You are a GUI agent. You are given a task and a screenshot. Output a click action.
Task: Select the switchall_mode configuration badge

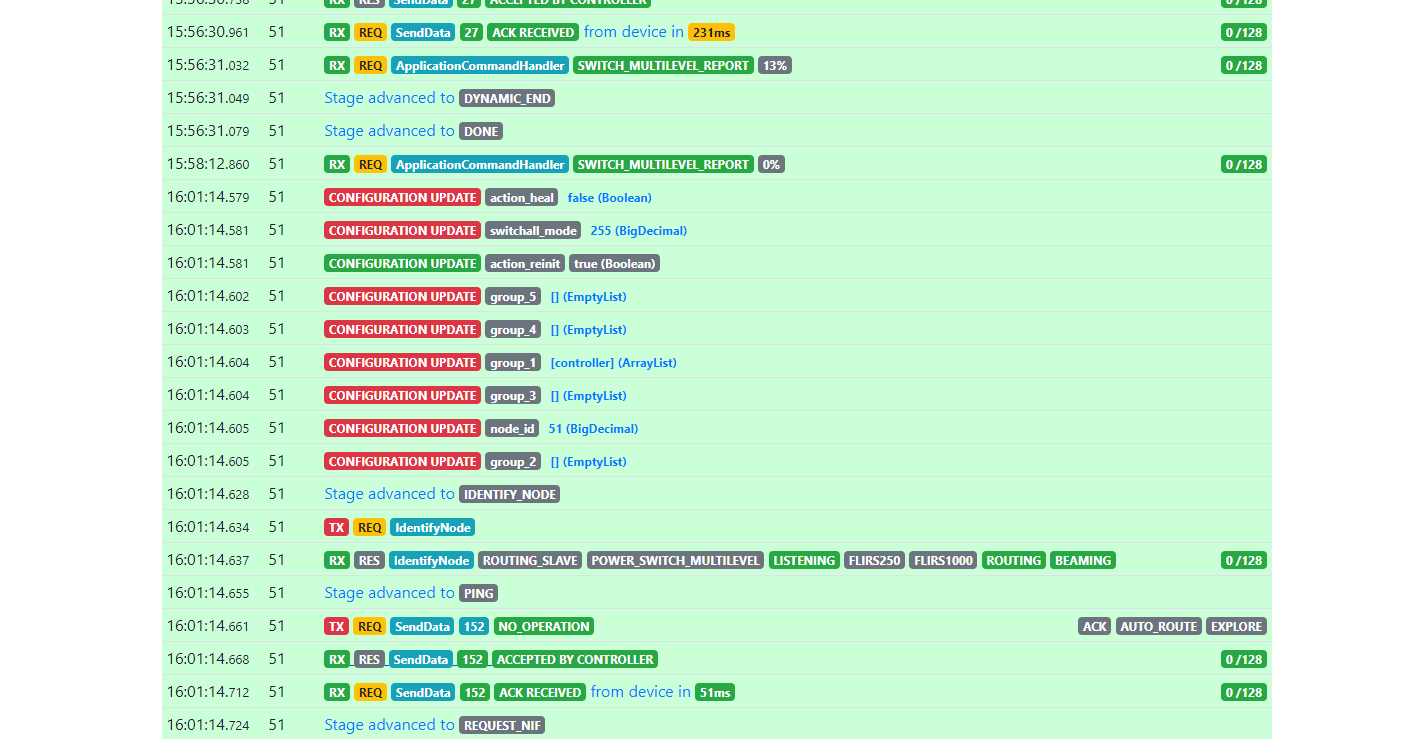tap(533, 231)
